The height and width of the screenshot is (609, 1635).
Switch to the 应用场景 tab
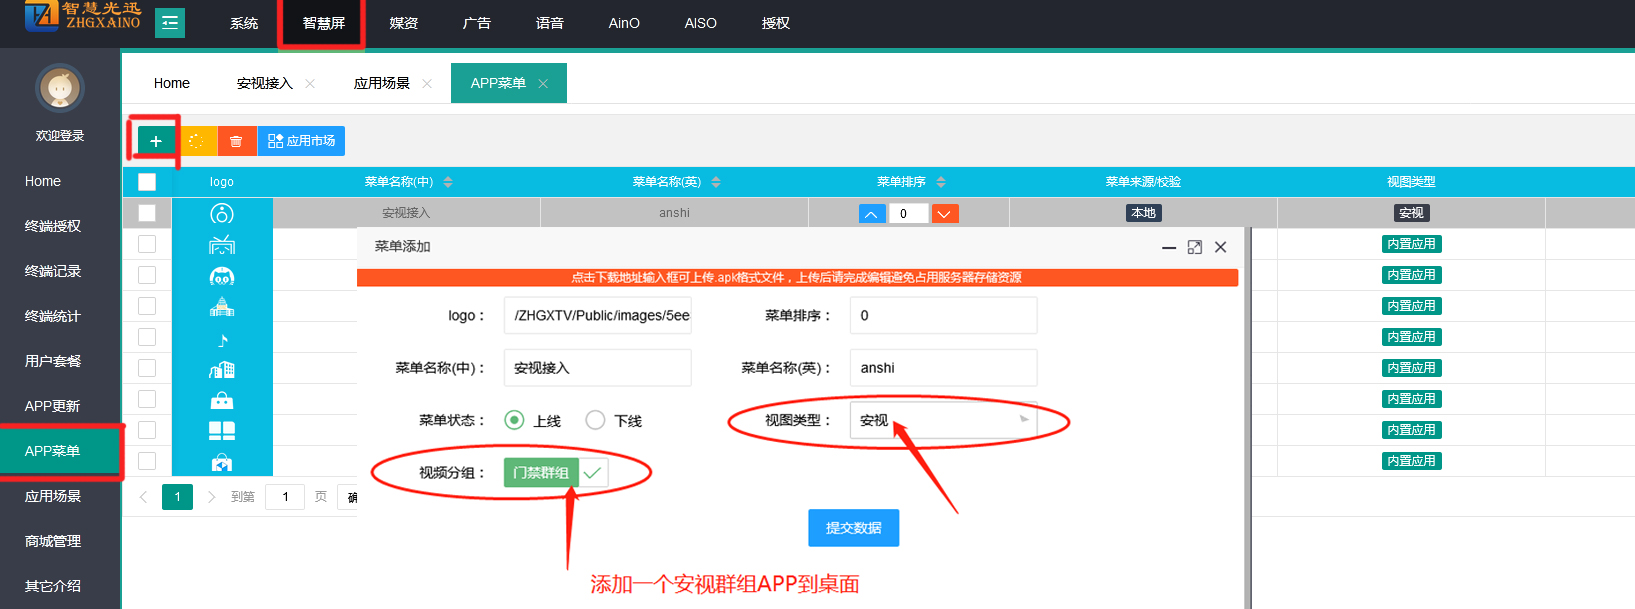(x=381, y=83)
